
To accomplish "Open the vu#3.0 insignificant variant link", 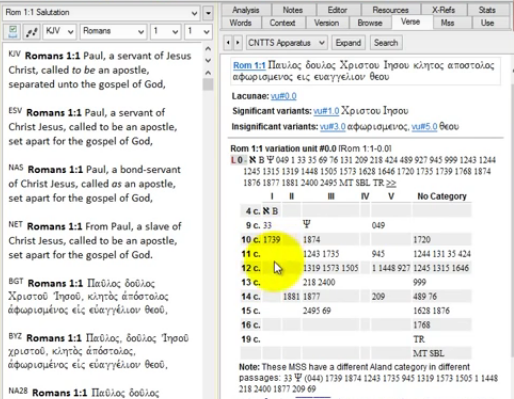I will (x=333, y=127).
